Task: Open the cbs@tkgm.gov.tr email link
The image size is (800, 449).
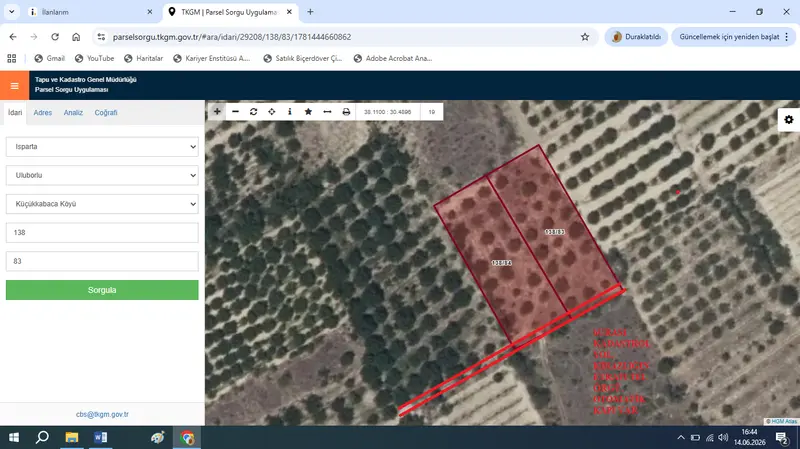Action: pos(102,414)
